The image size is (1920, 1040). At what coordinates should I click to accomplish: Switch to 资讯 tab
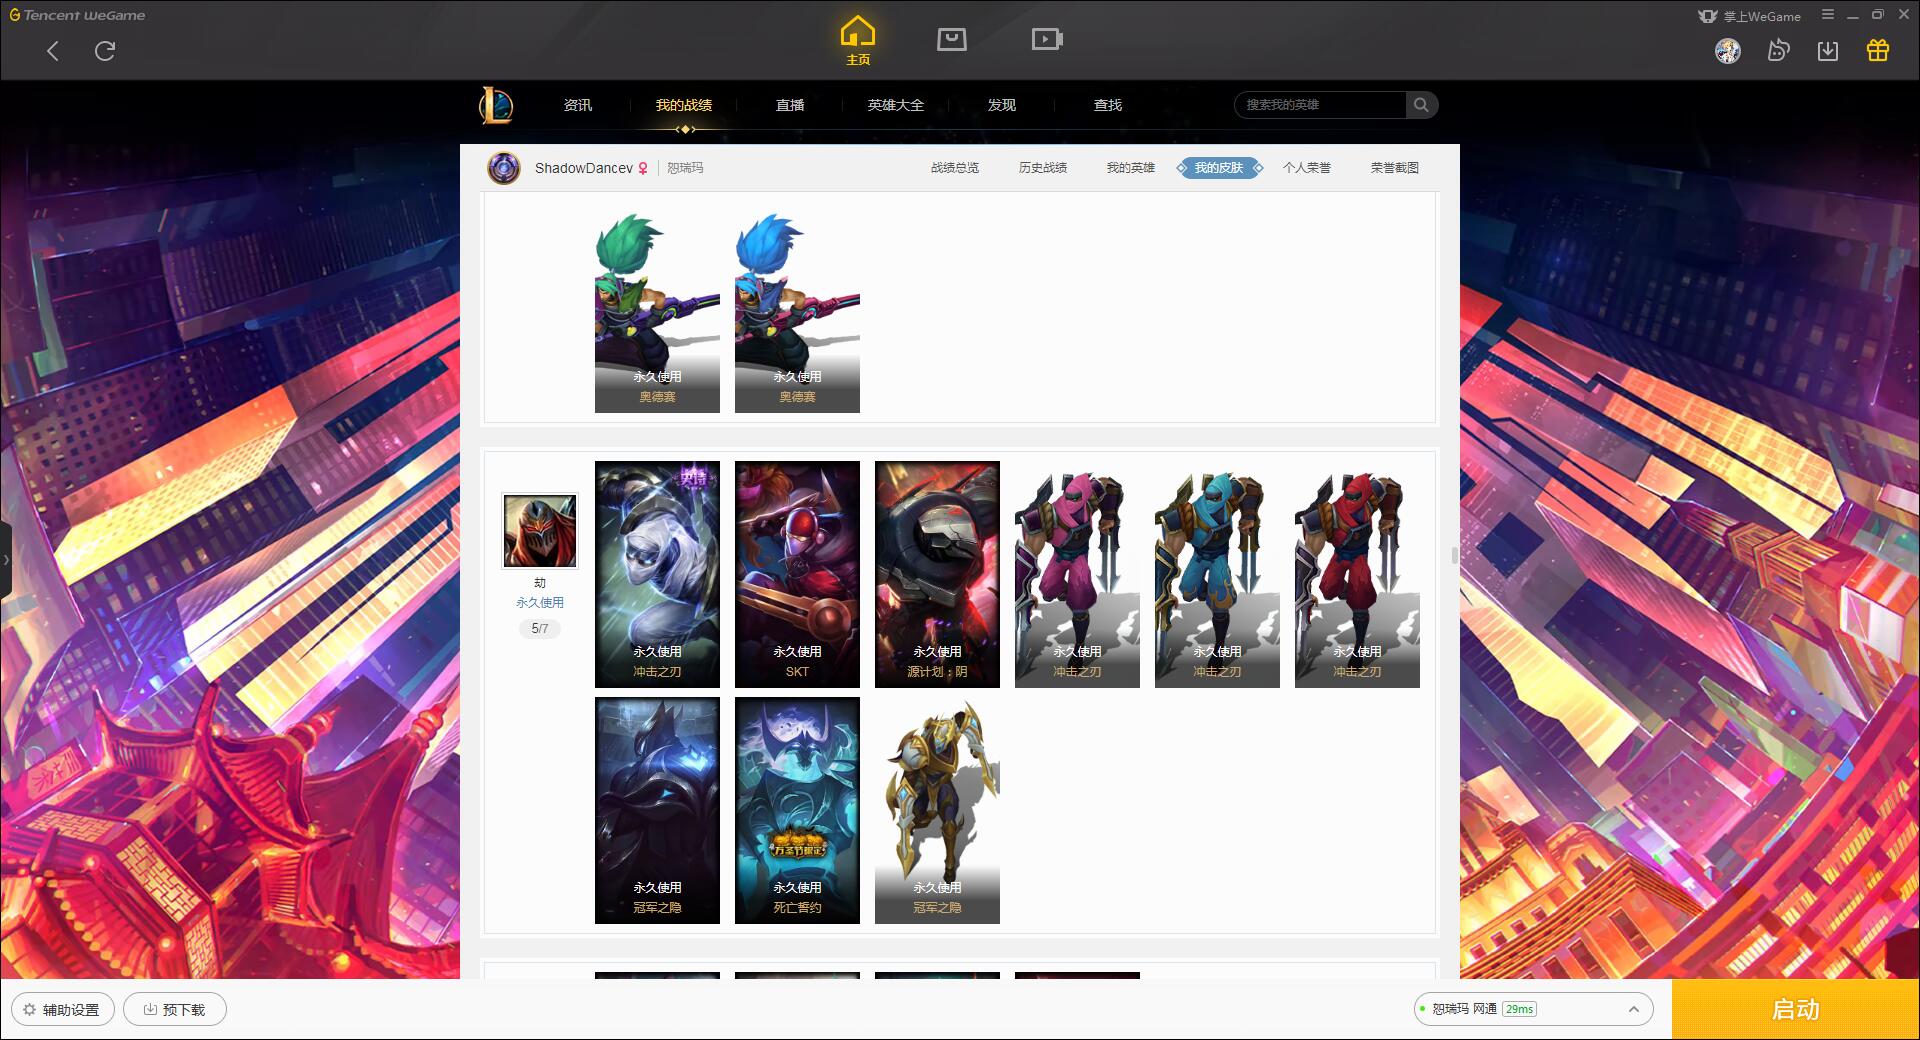578,105
